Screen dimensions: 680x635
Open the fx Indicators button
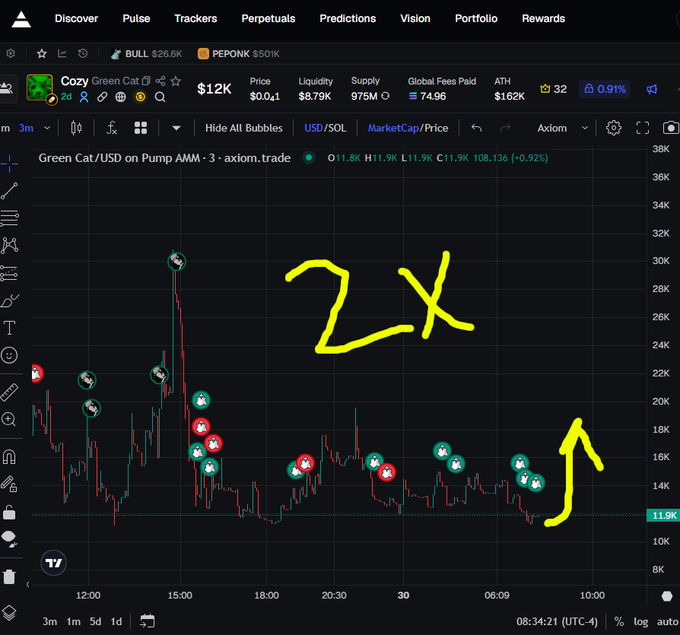[112, 128]
